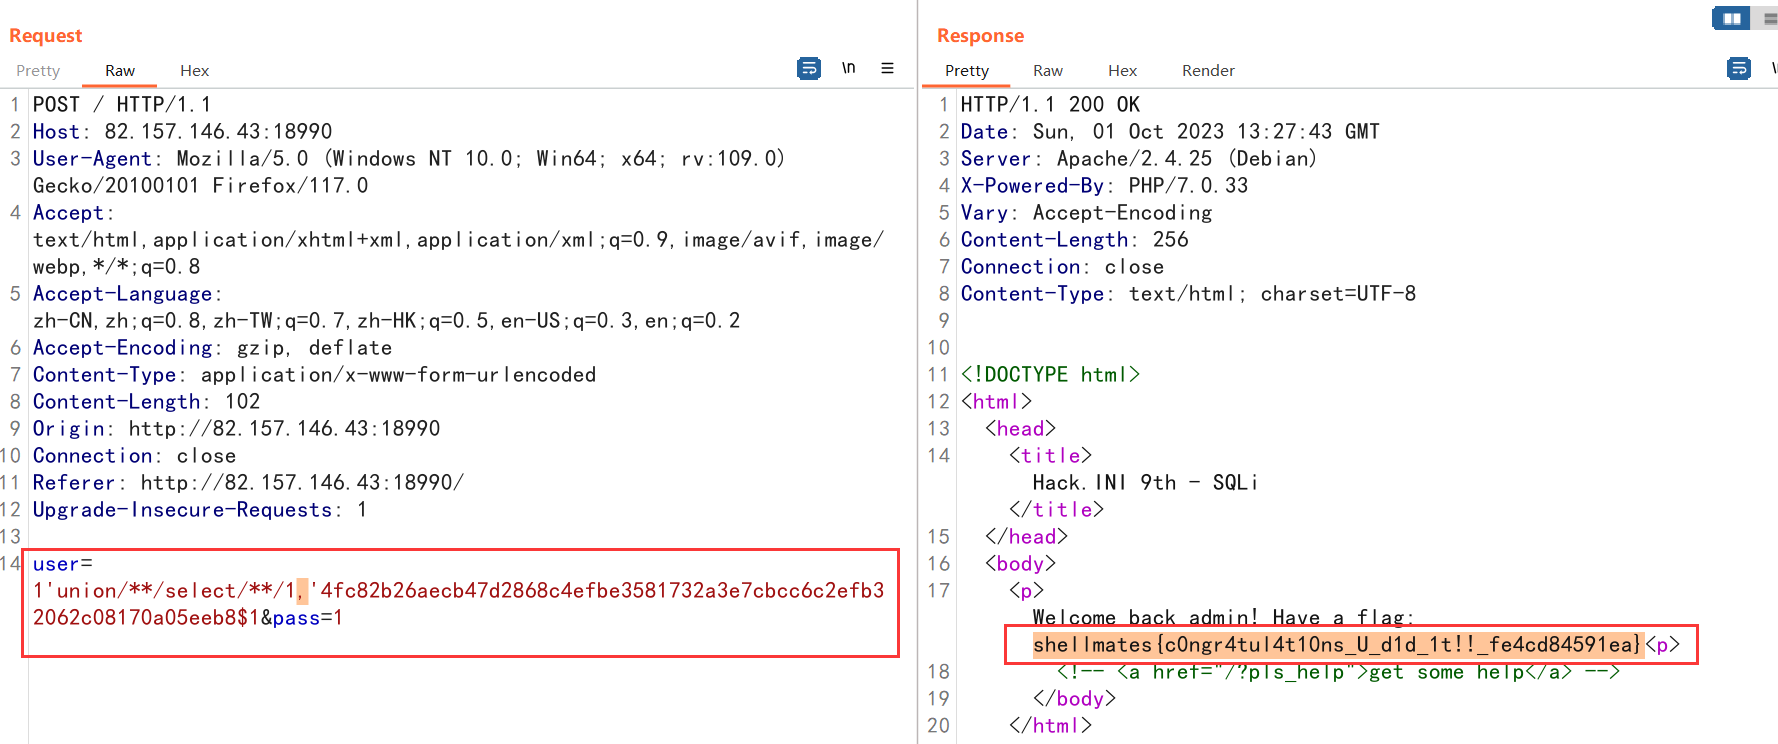Open the Render tab in Response panel

click(x=1208, y=70)
